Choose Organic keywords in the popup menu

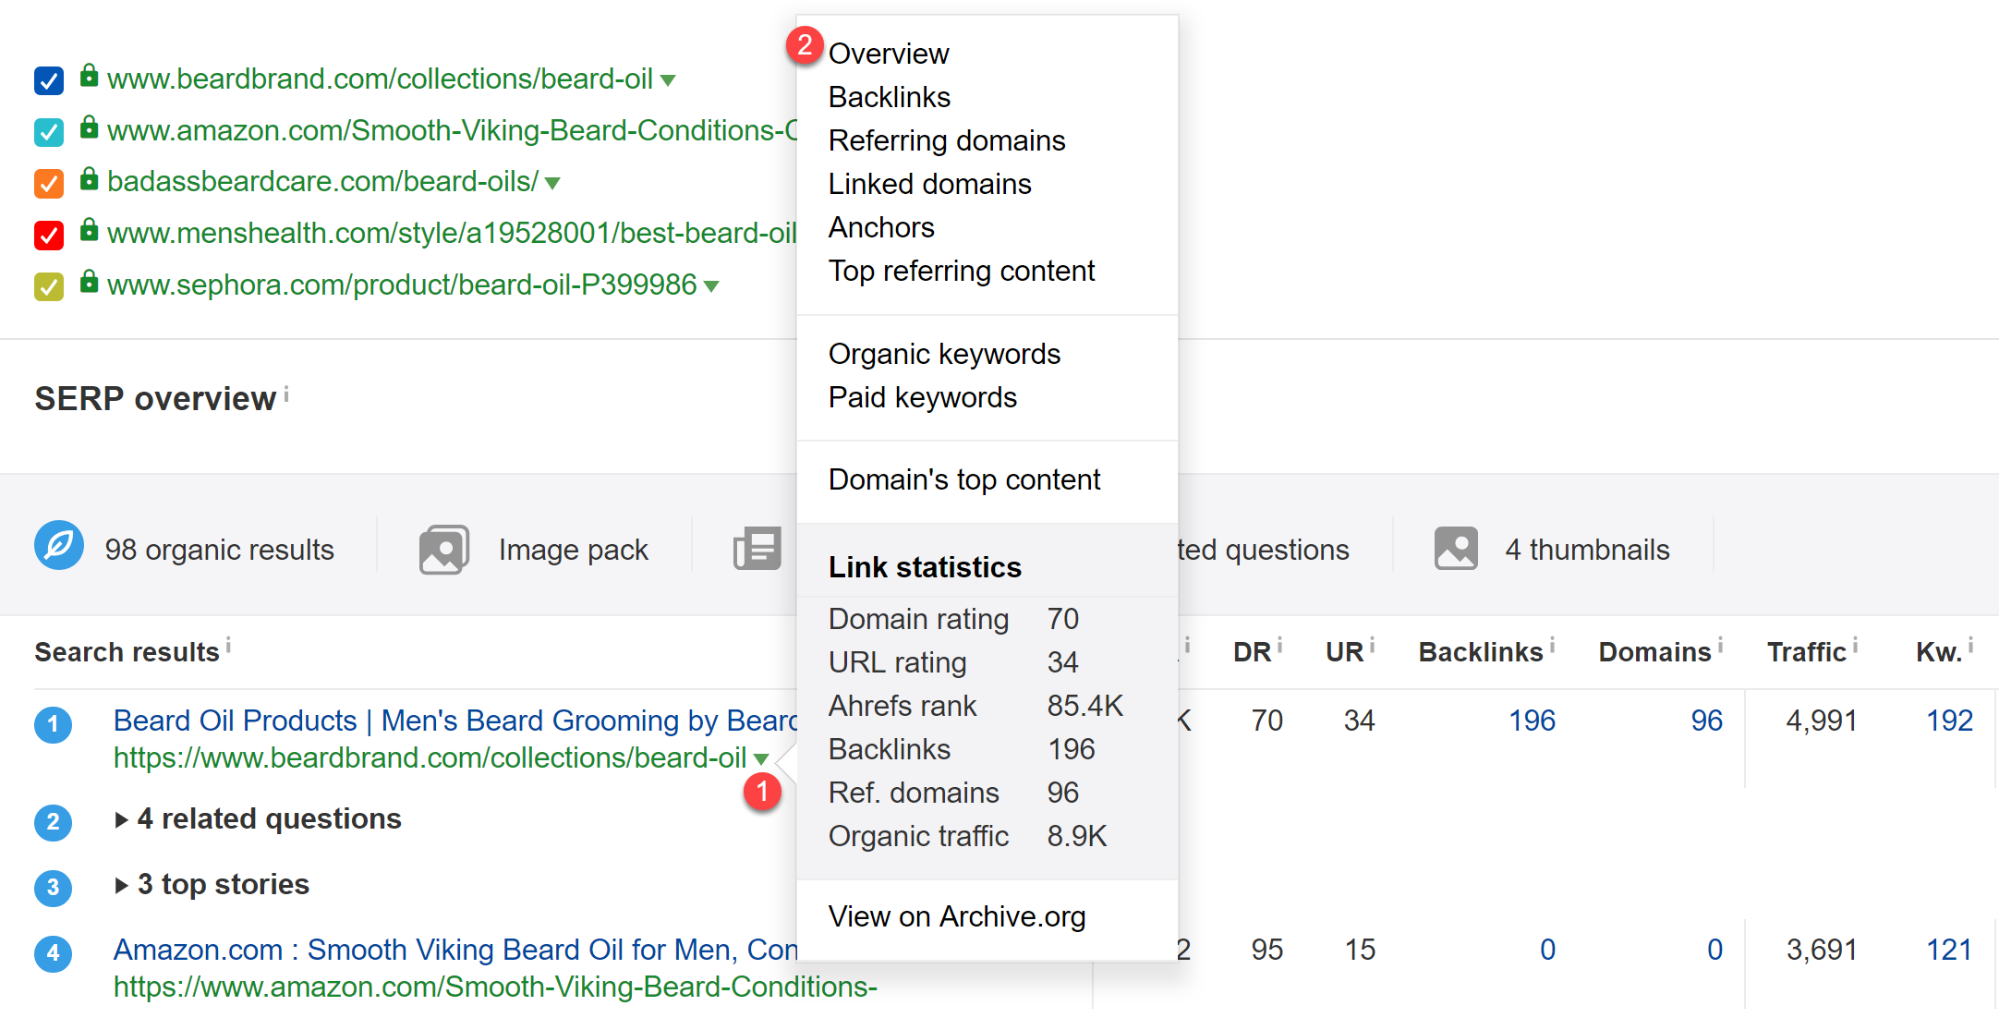pyautogui.click(x=943, y=354)
